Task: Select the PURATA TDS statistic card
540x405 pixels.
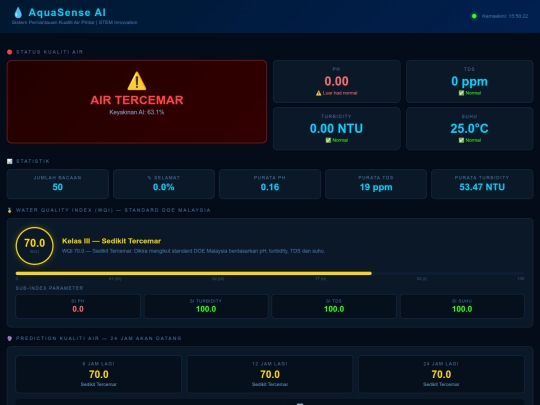Action: coord(376,184)
